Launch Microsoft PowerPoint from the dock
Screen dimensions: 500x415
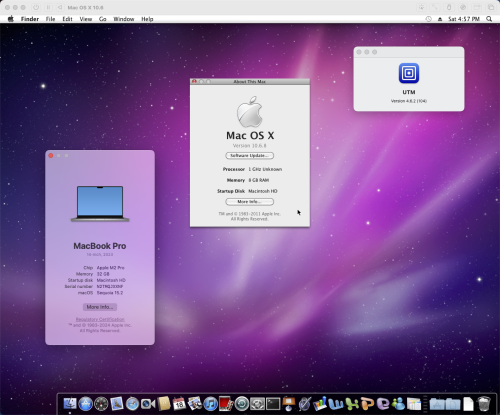click(367, 404)
